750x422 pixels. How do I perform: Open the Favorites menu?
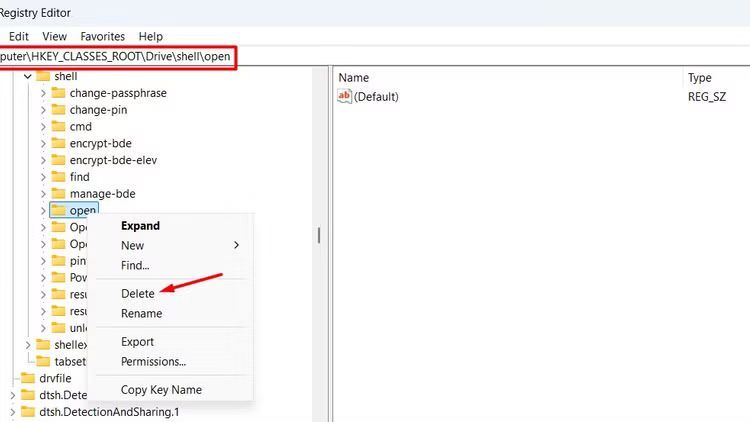tap(102, 36)
